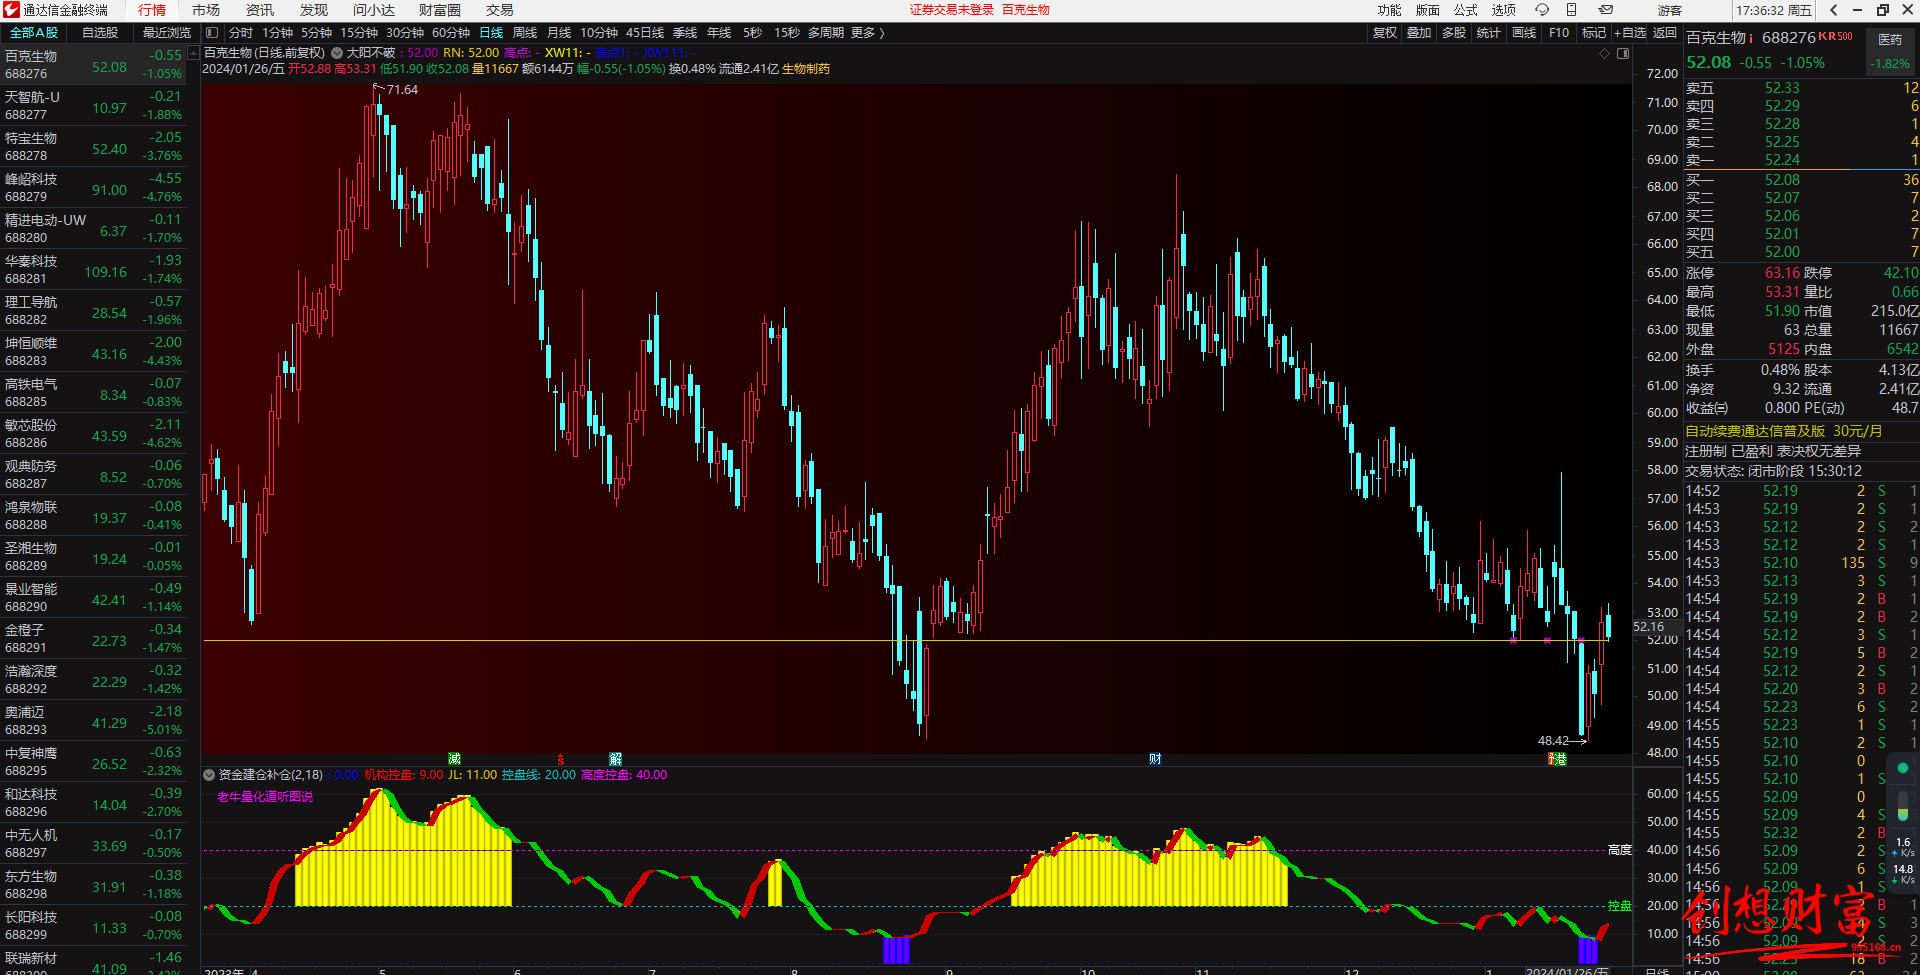The image size is (1920, 975).
Task: Click the diamond icon at chart top-right
Action: (1605, 53)
